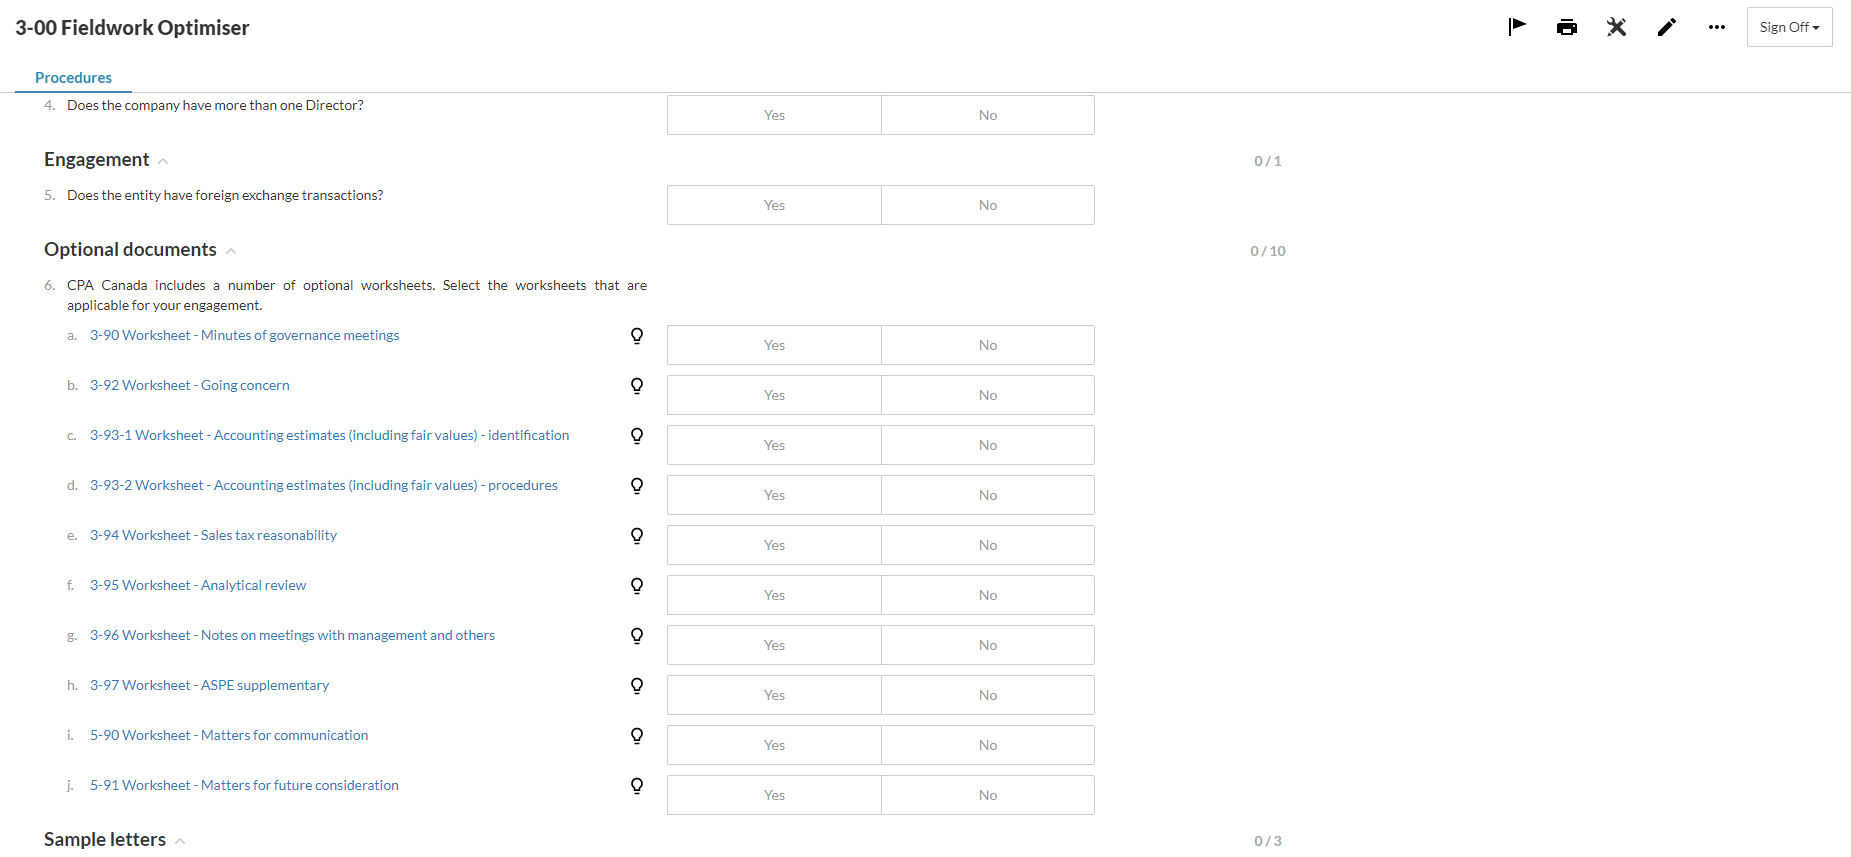Click the pencil edit icon
The width and height of the screenshot is (1851, 857).
(x=1667, y=27)
